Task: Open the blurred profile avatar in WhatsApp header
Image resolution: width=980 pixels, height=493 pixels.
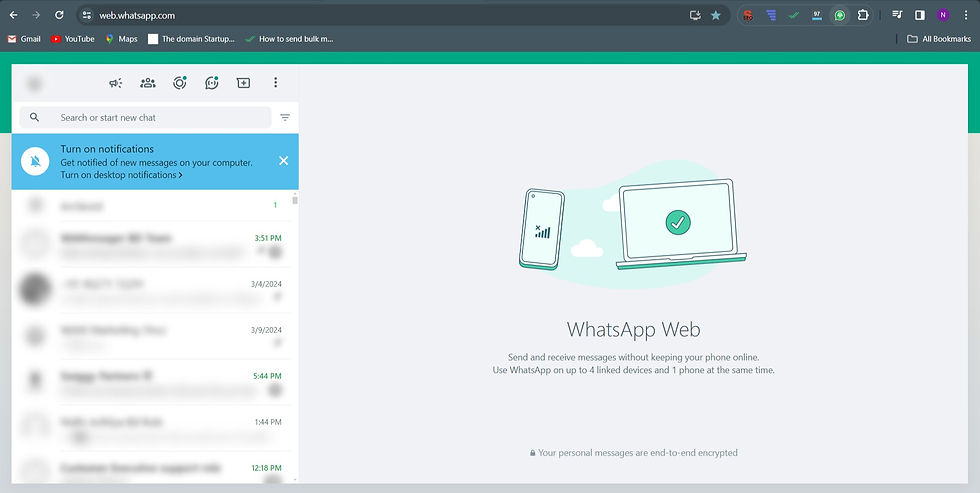Action: point(35,83)
